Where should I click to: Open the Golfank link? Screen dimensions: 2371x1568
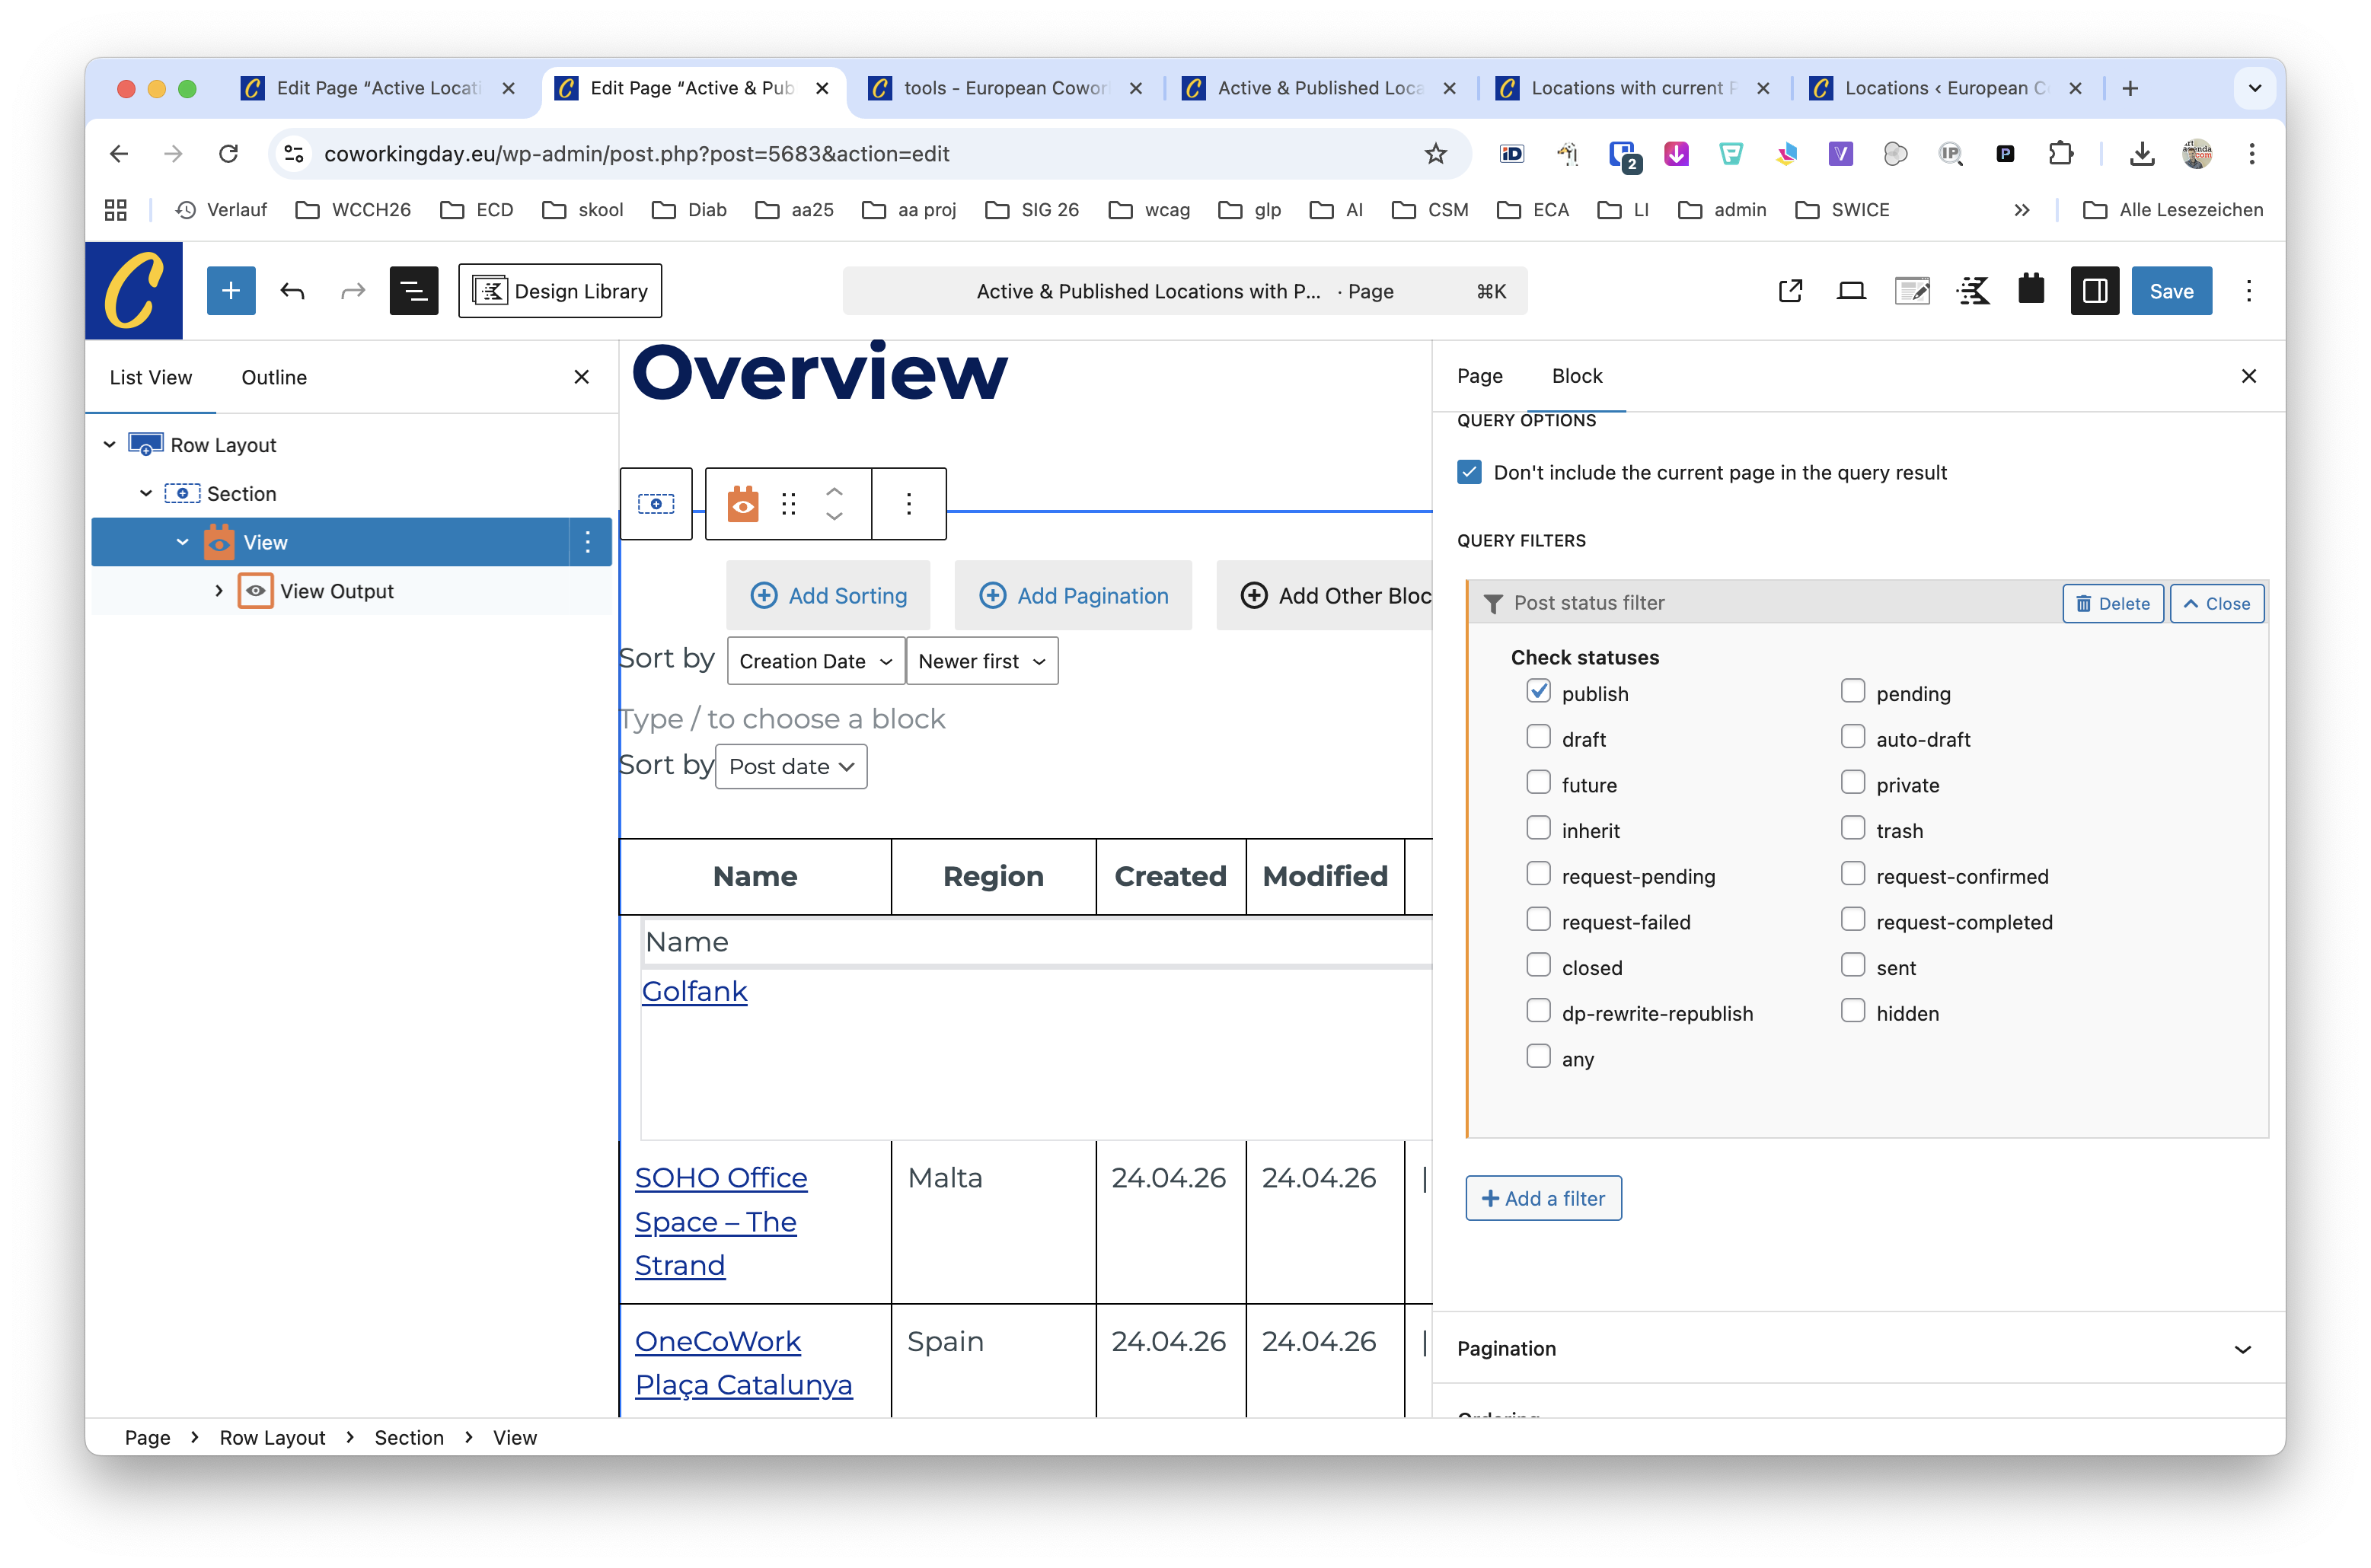pyautogui.click(x=694, y=991)
